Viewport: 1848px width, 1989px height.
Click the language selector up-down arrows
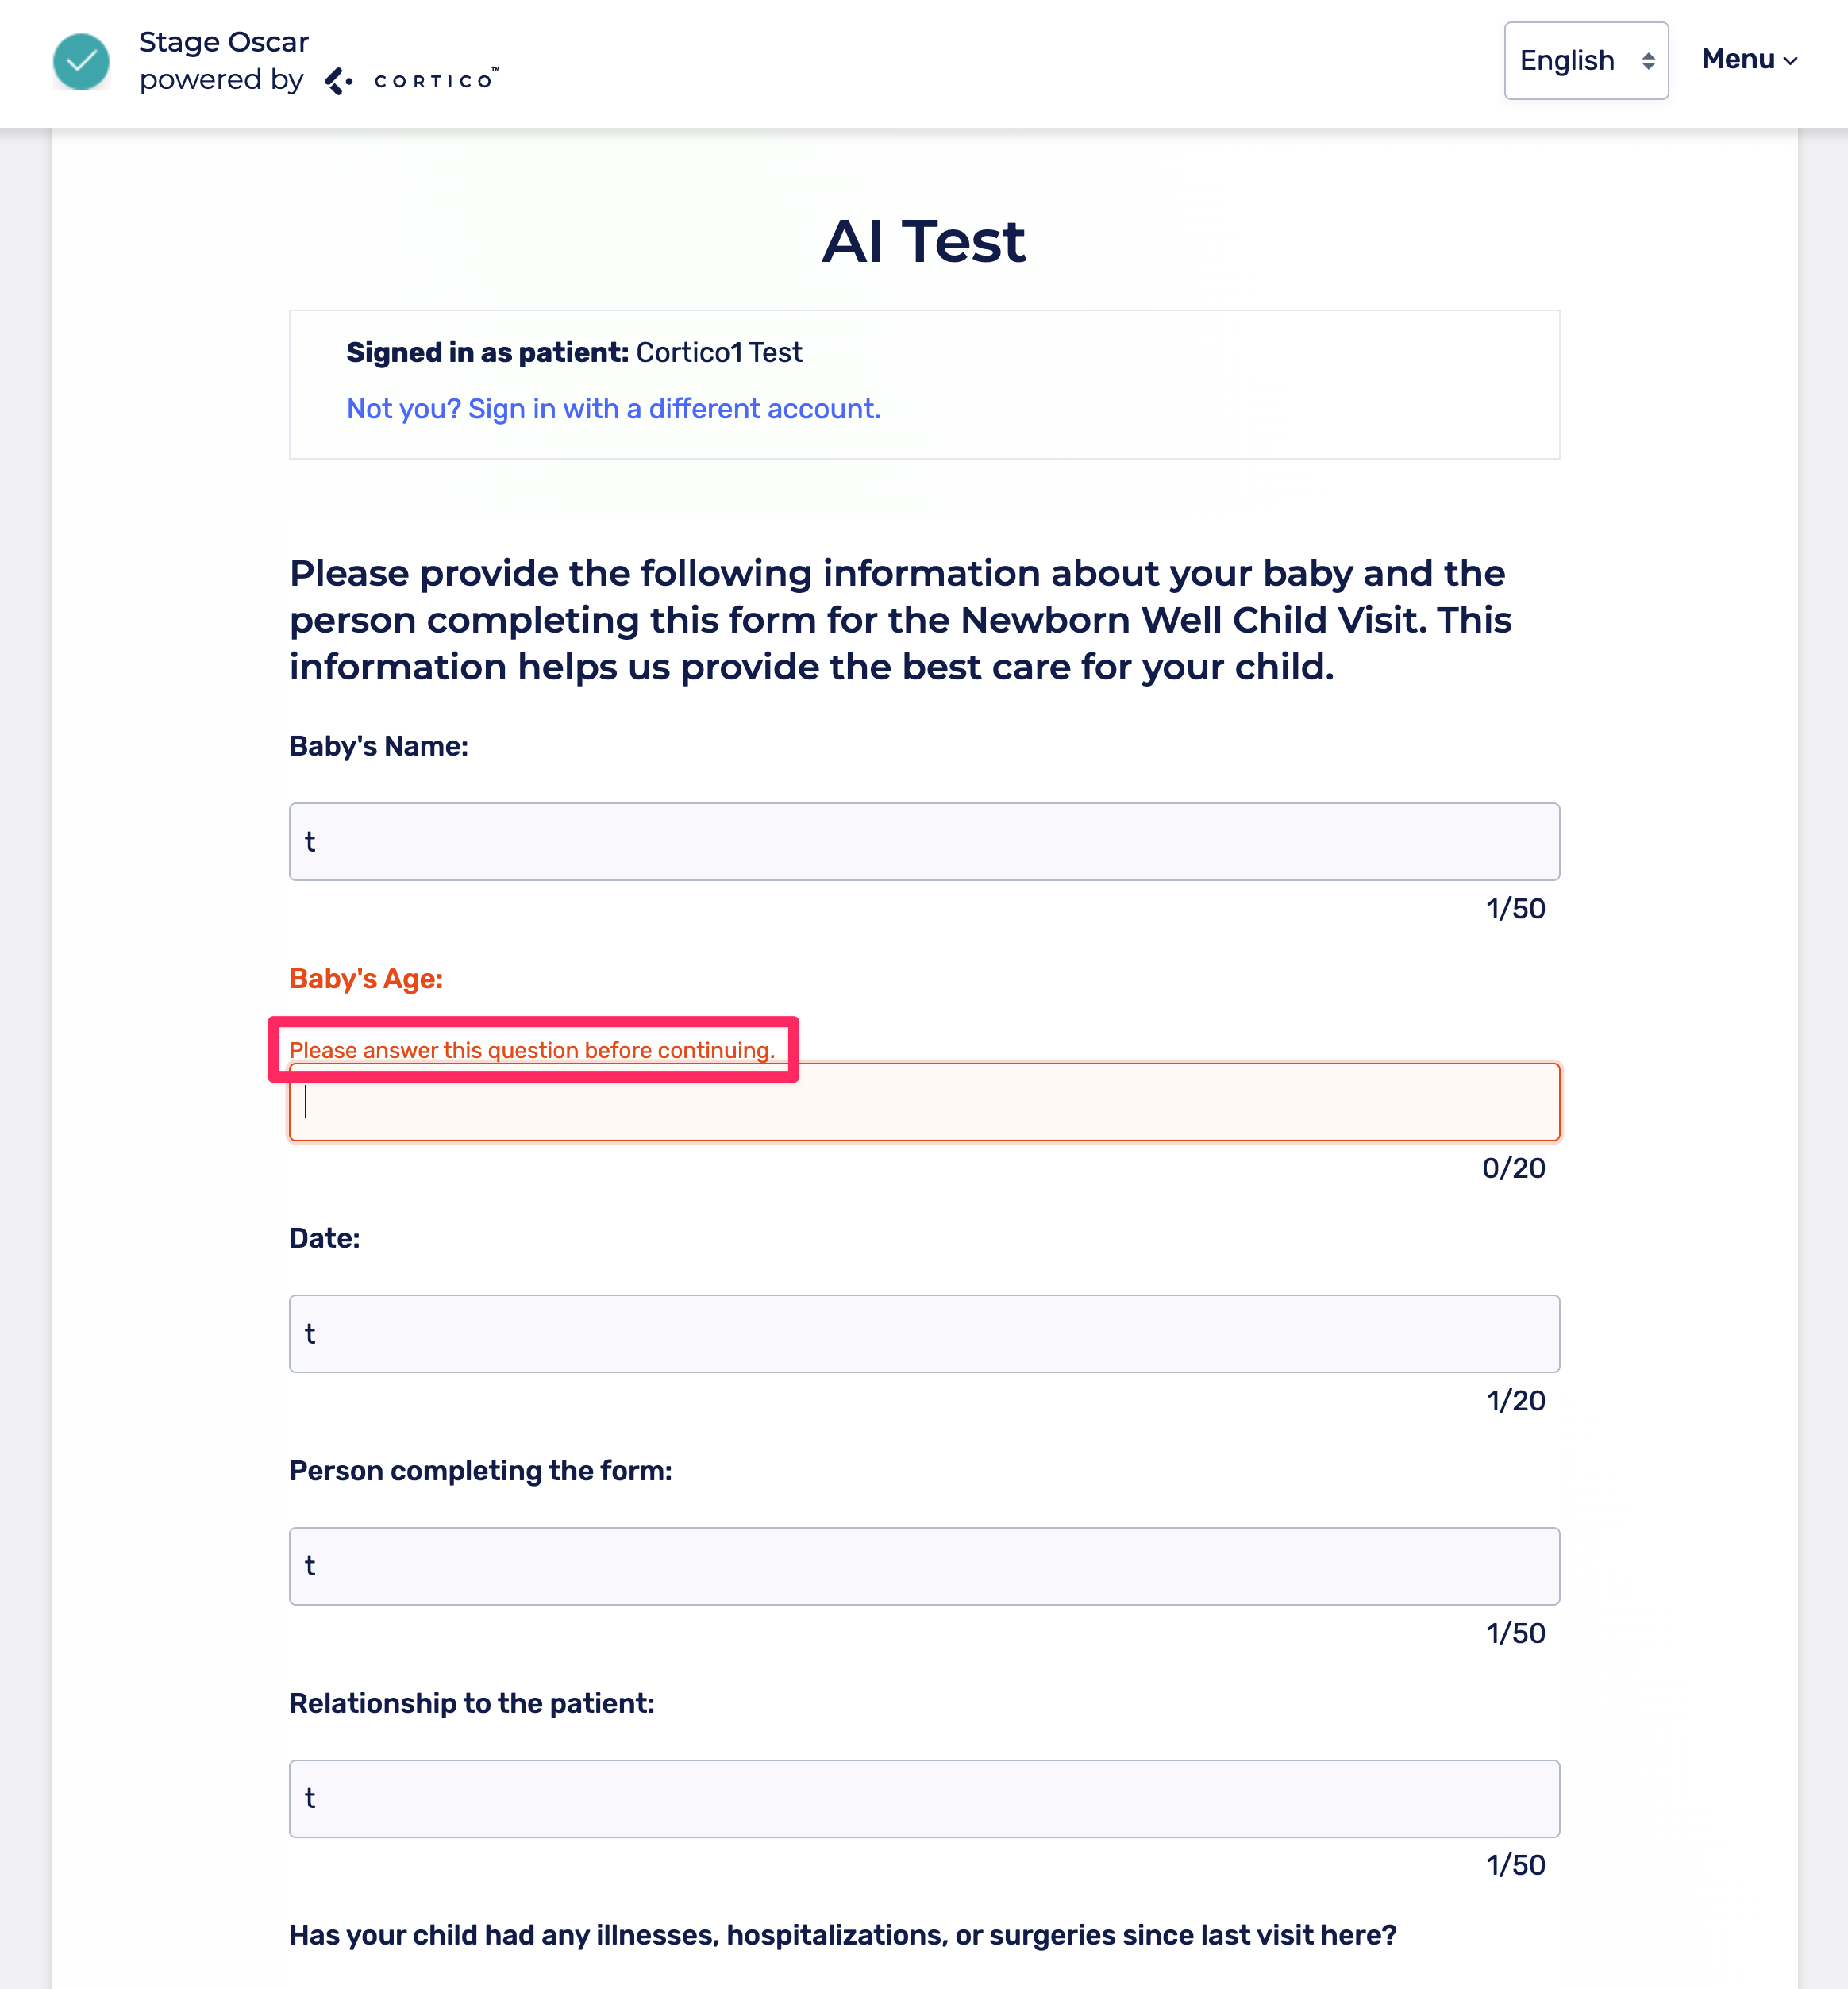(x=1647, y=61)
